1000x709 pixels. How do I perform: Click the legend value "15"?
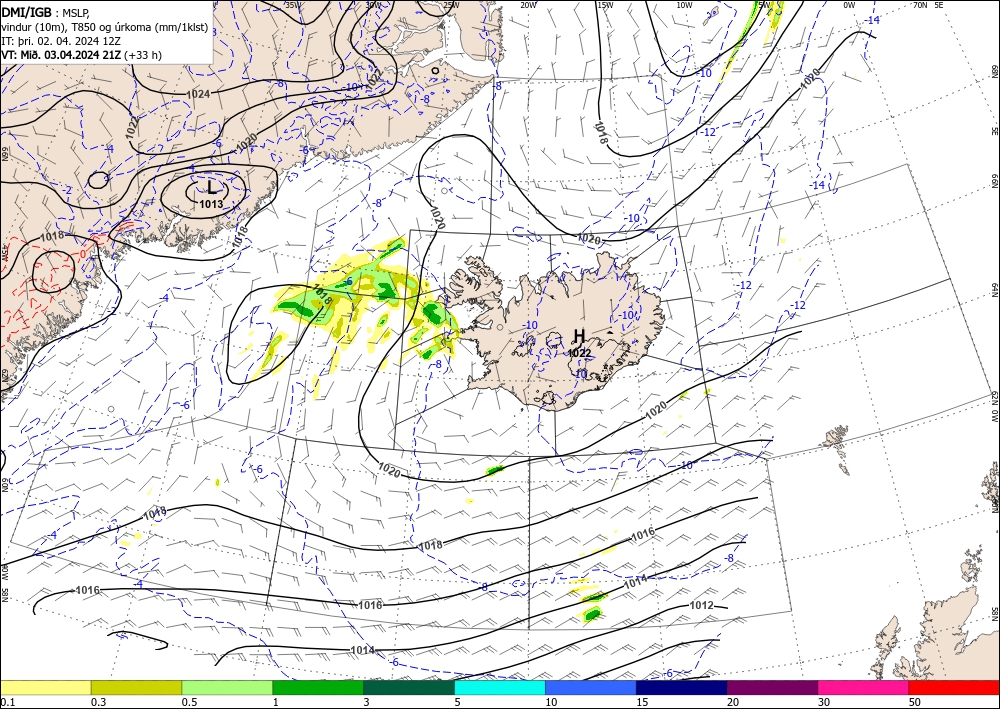pyautogui.click(x=642, y=702)
